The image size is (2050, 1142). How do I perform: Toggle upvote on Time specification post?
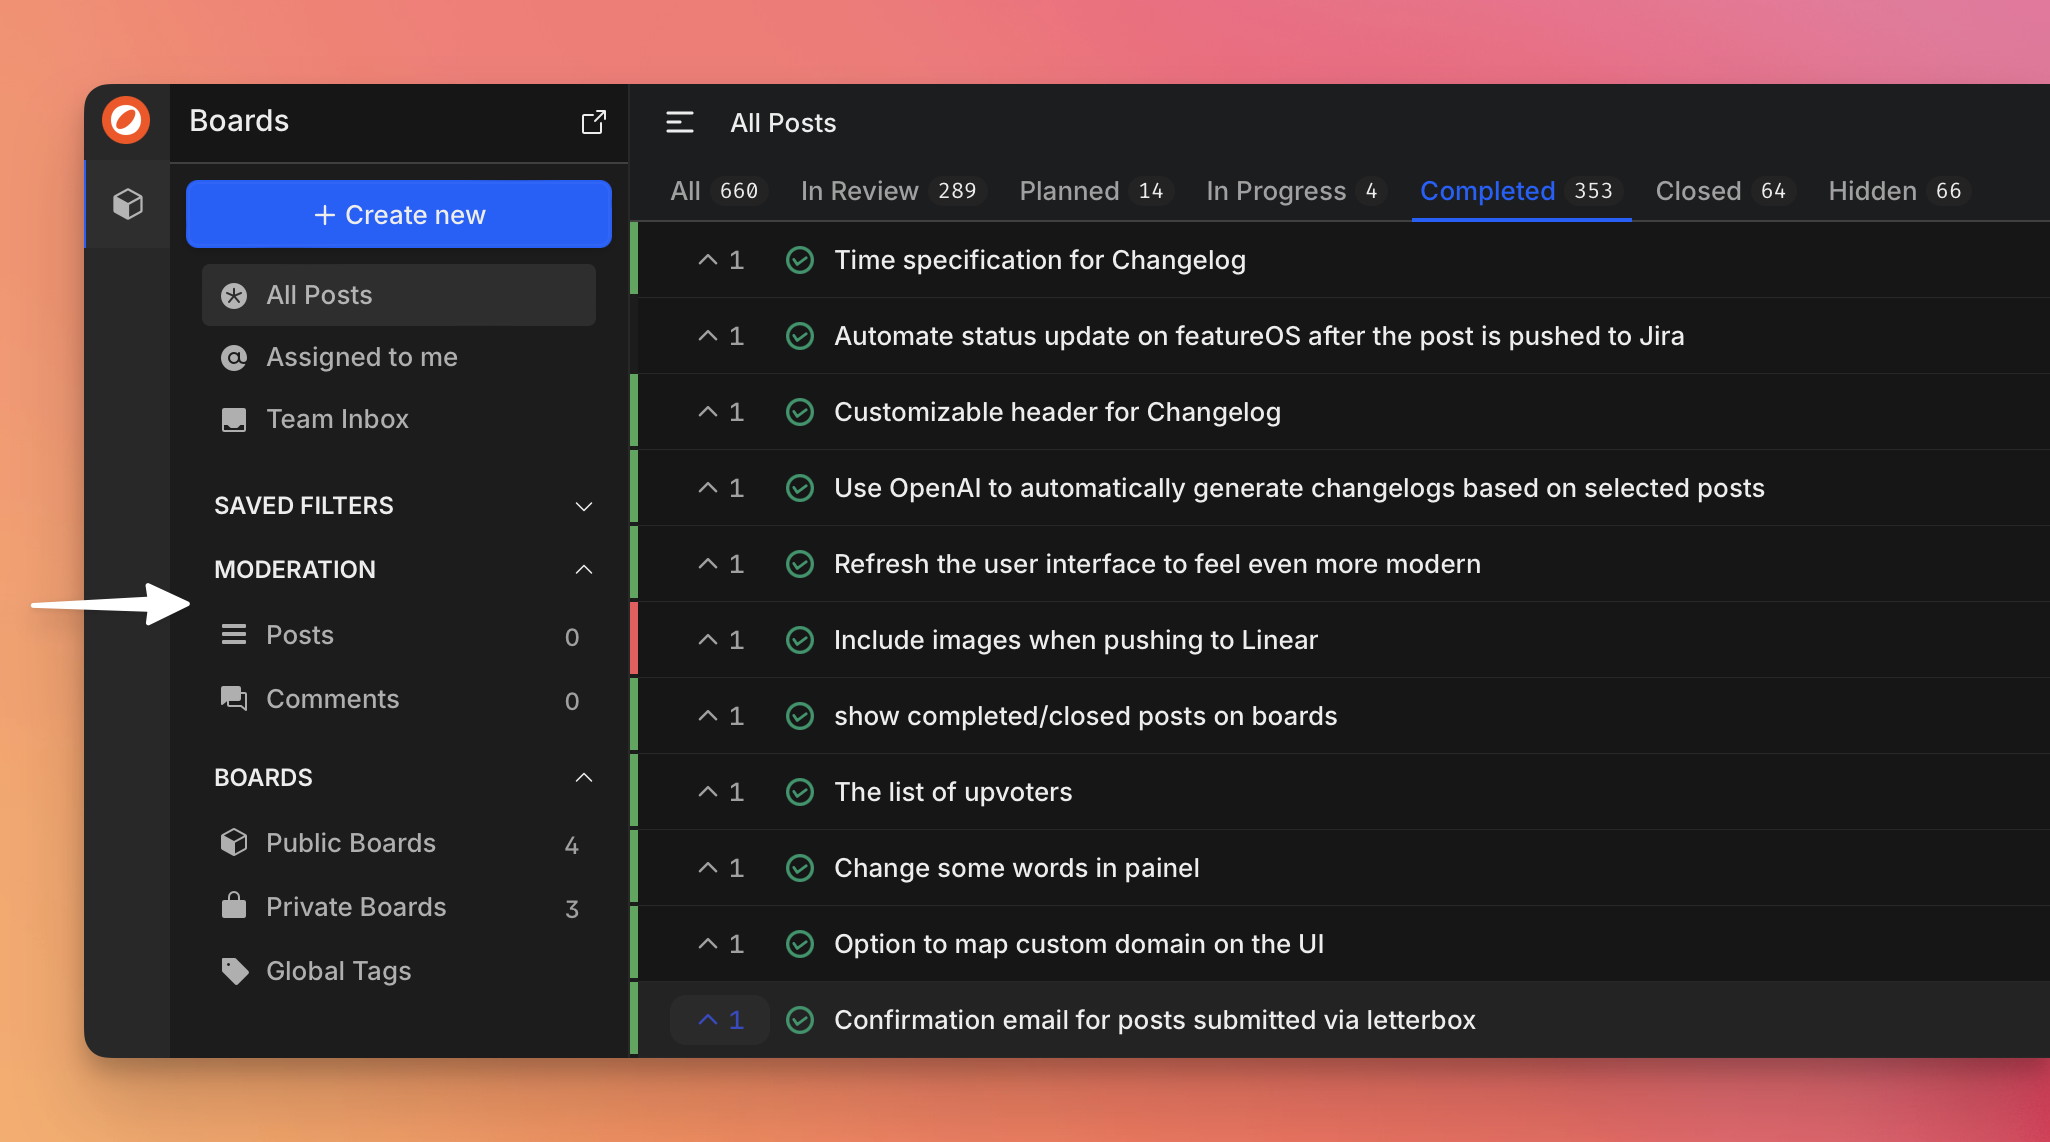pyautogui.click(x=720, y=260)
